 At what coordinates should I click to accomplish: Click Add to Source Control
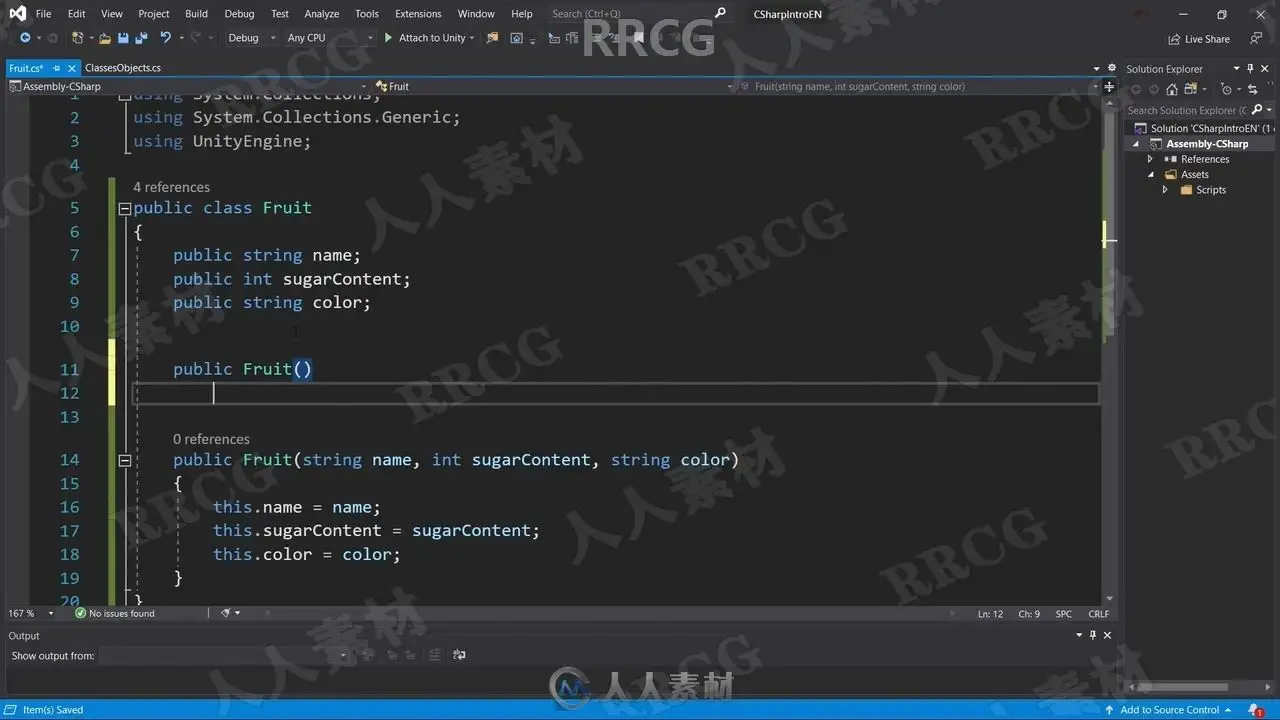click(x=1169, y=710)
